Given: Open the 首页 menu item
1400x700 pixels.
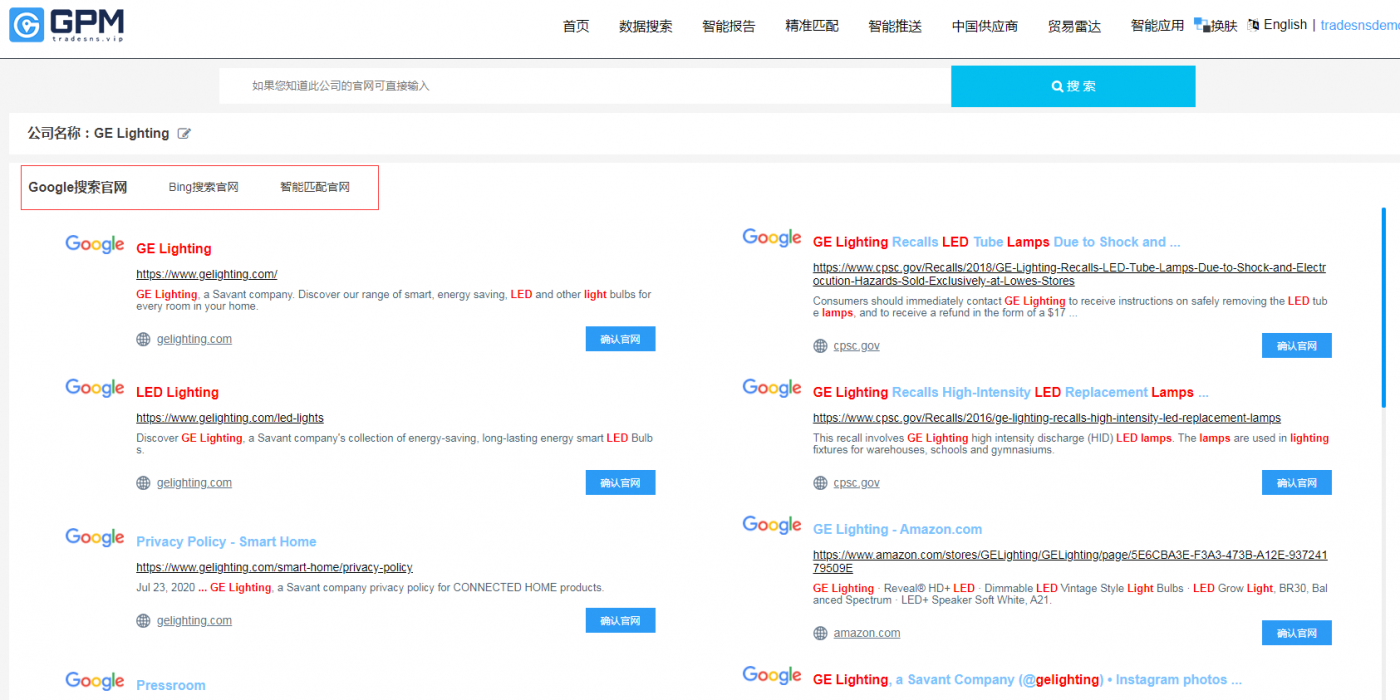Looking at the screenshot, I should coord(576,26).
